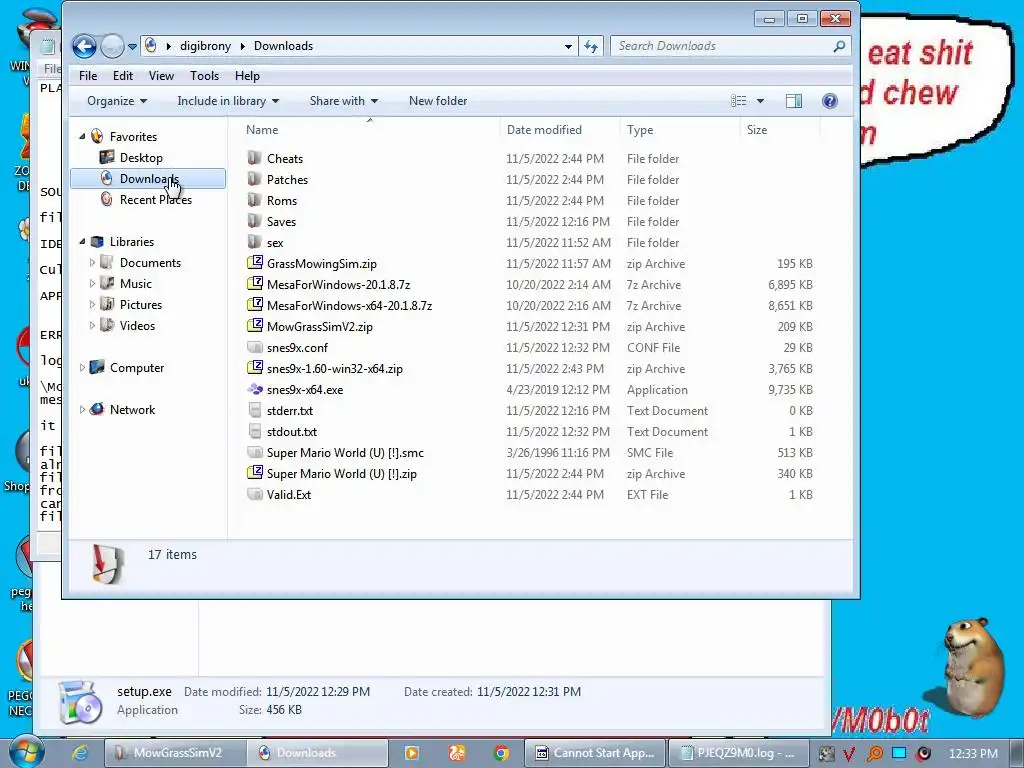1024x768 pixels.
Task: Open the Edit menu
Action: [123, 76]
